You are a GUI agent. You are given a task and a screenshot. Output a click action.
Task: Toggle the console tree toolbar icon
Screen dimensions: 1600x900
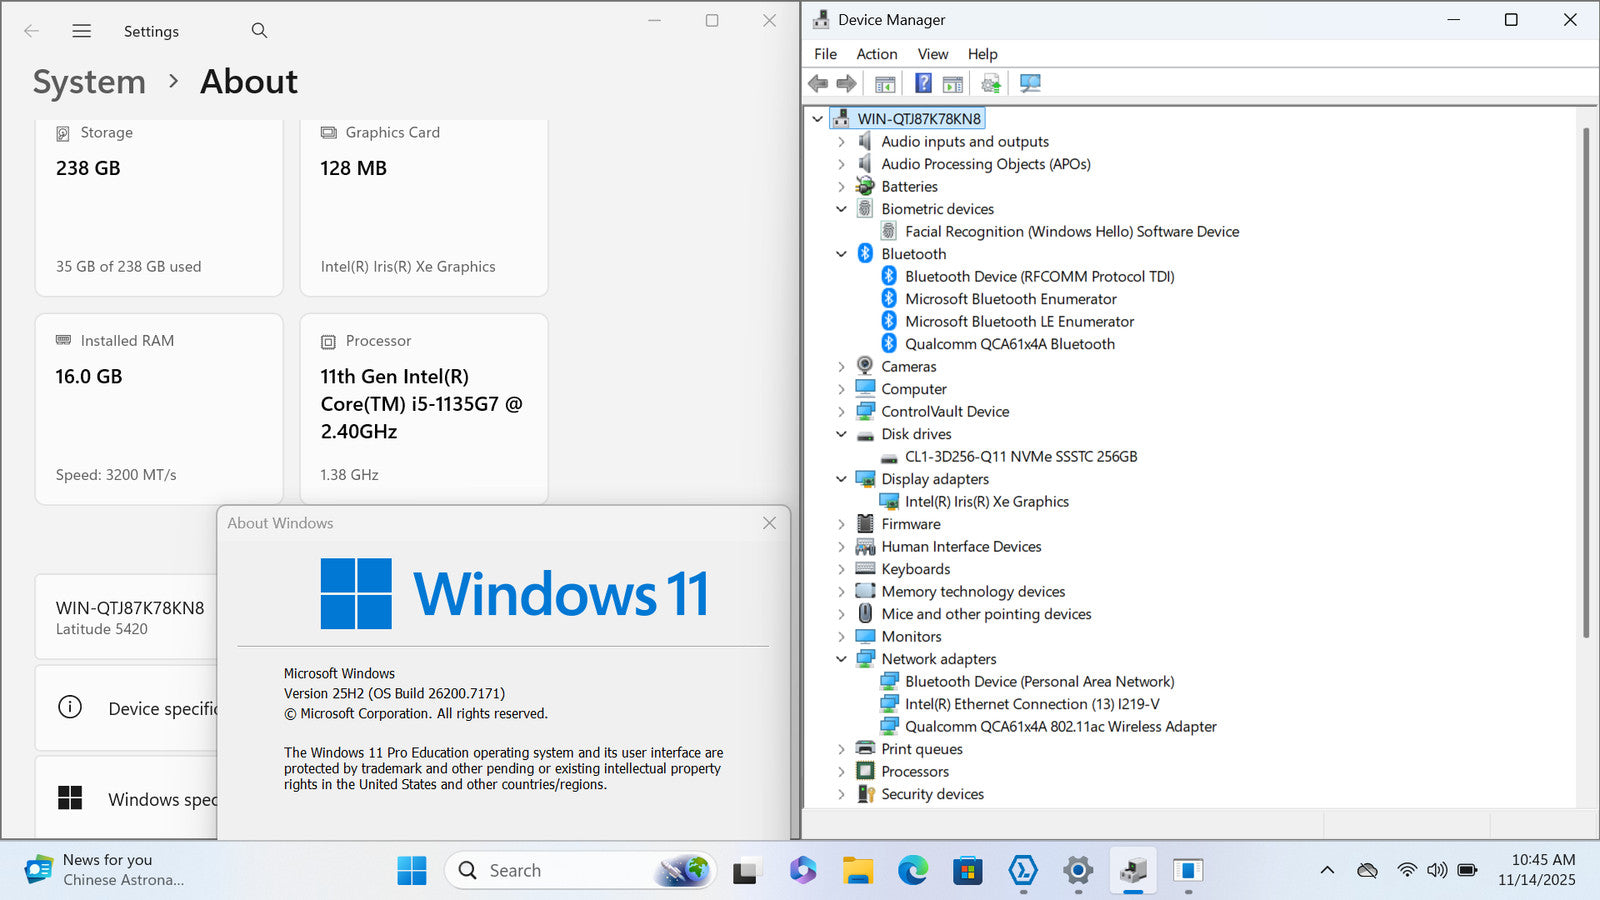(885, 84)
